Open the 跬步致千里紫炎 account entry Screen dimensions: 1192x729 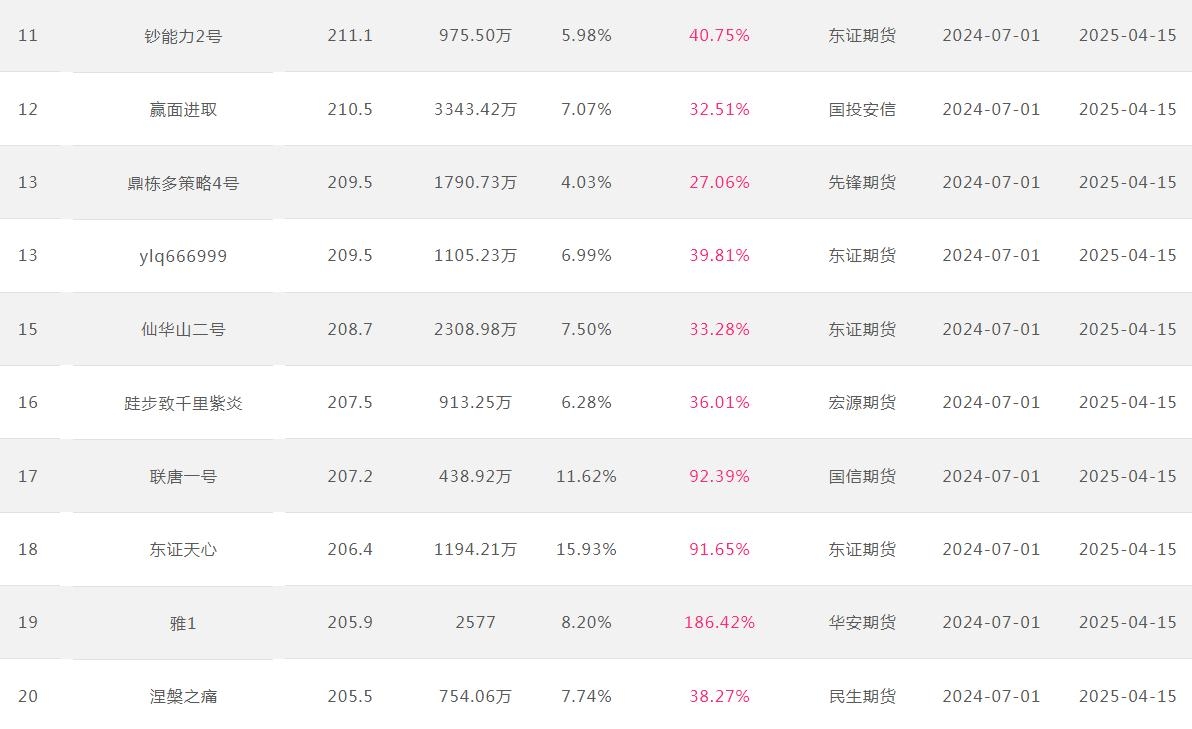pos(183,403)
